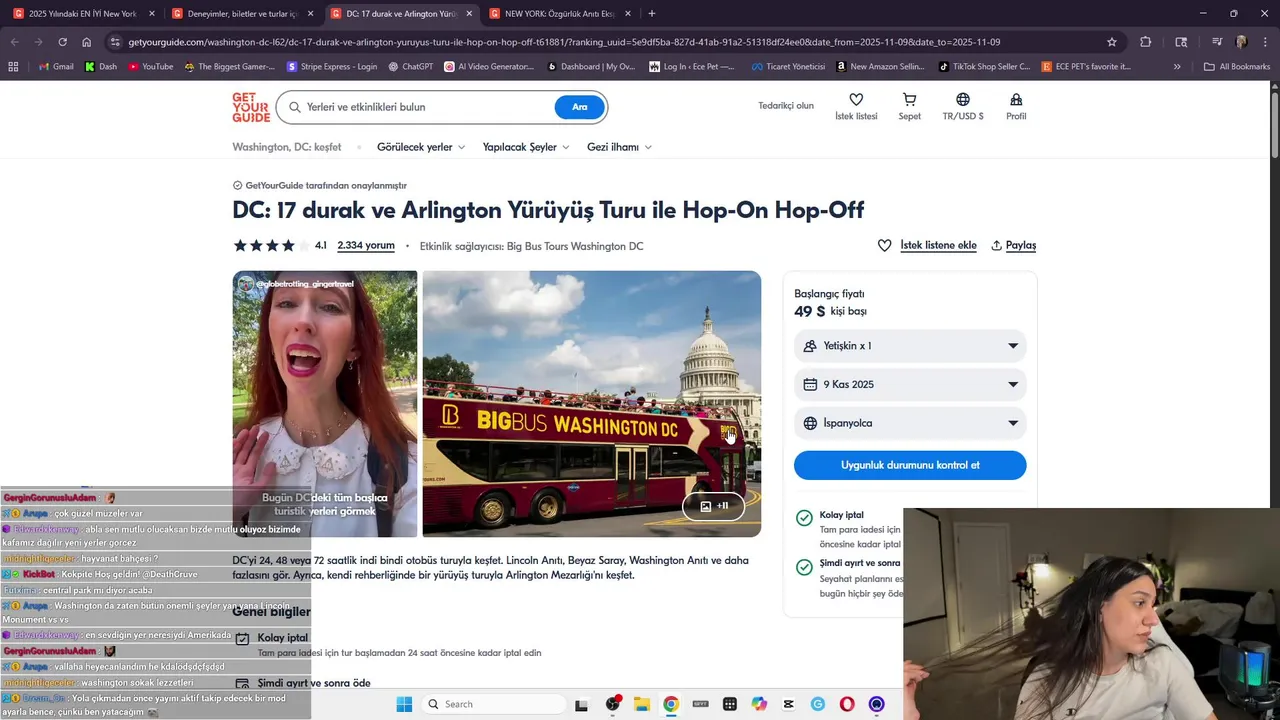
Task: Open All Bookmarks folder
Action: [x=1237, y=66]
